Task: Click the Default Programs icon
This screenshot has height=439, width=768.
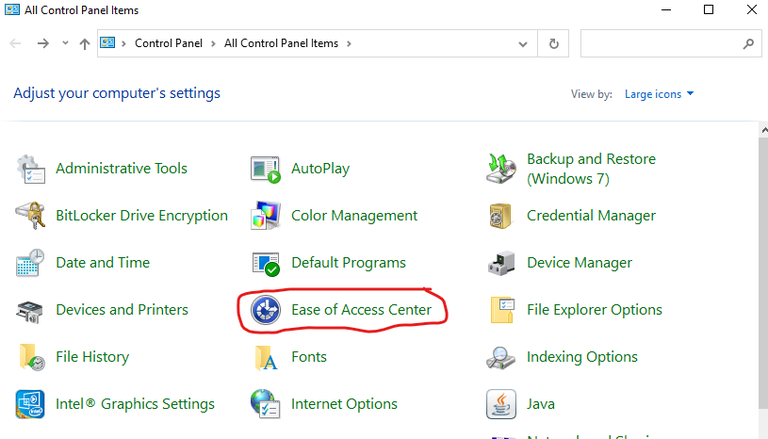Action: pyautogui.click(x=266, y=263)
